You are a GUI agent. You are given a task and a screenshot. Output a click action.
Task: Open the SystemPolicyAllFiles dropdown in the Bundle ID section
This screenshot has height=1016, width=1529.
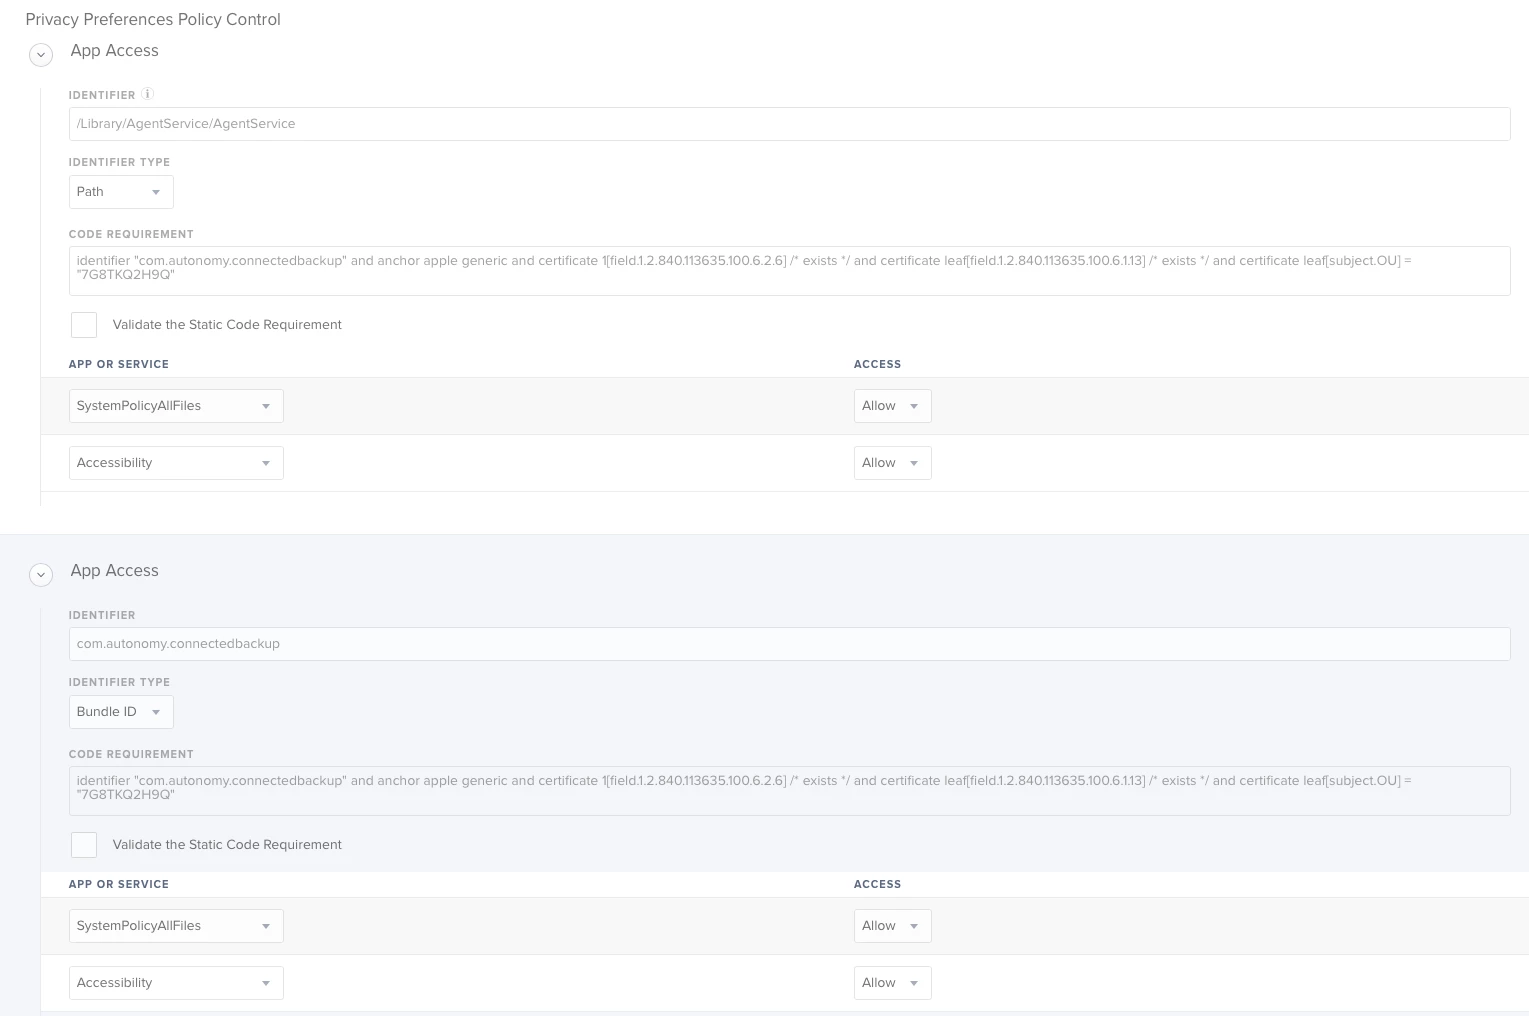176,926
